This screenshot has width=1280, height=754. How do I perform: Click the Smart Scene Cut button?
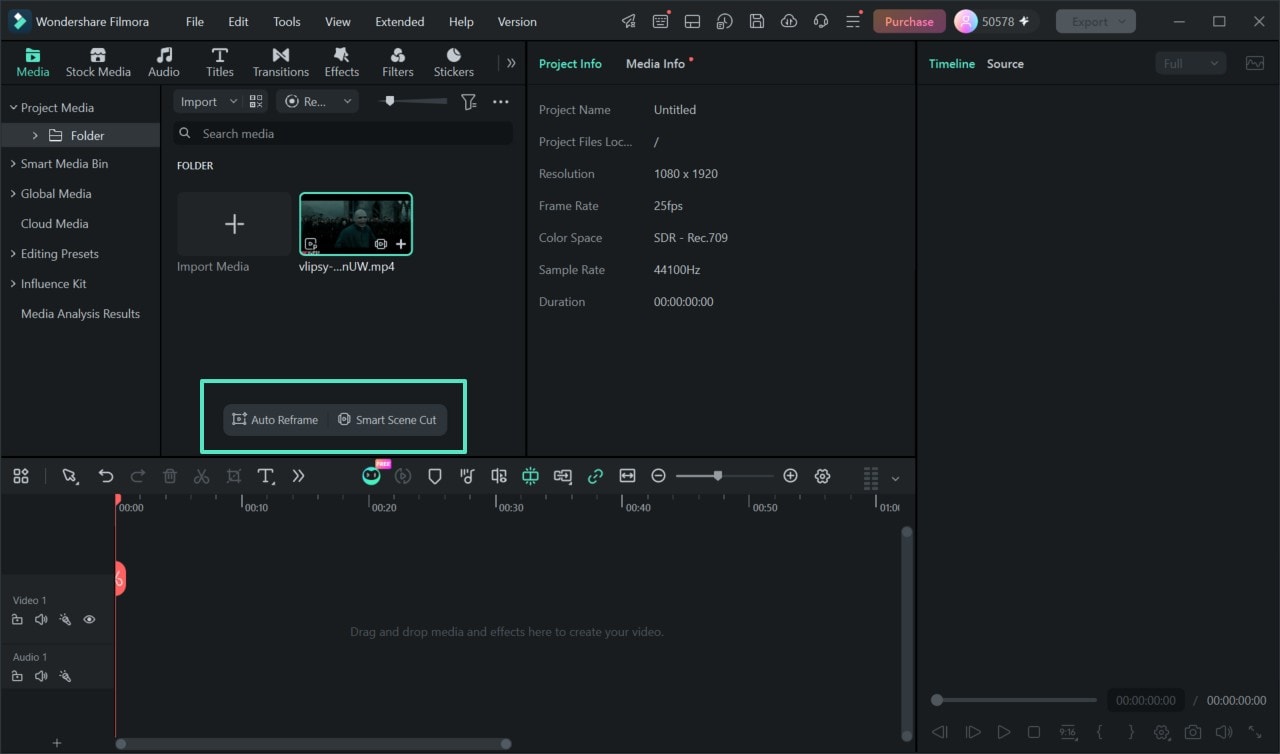pyautogui.click(x=387, y=420)
